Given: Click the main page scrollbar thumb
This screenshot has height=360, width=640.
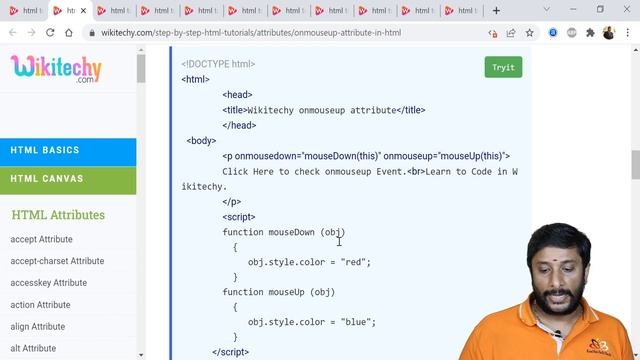Looking at the screenshot, I should pyautogui.click(x=636, y=164).
